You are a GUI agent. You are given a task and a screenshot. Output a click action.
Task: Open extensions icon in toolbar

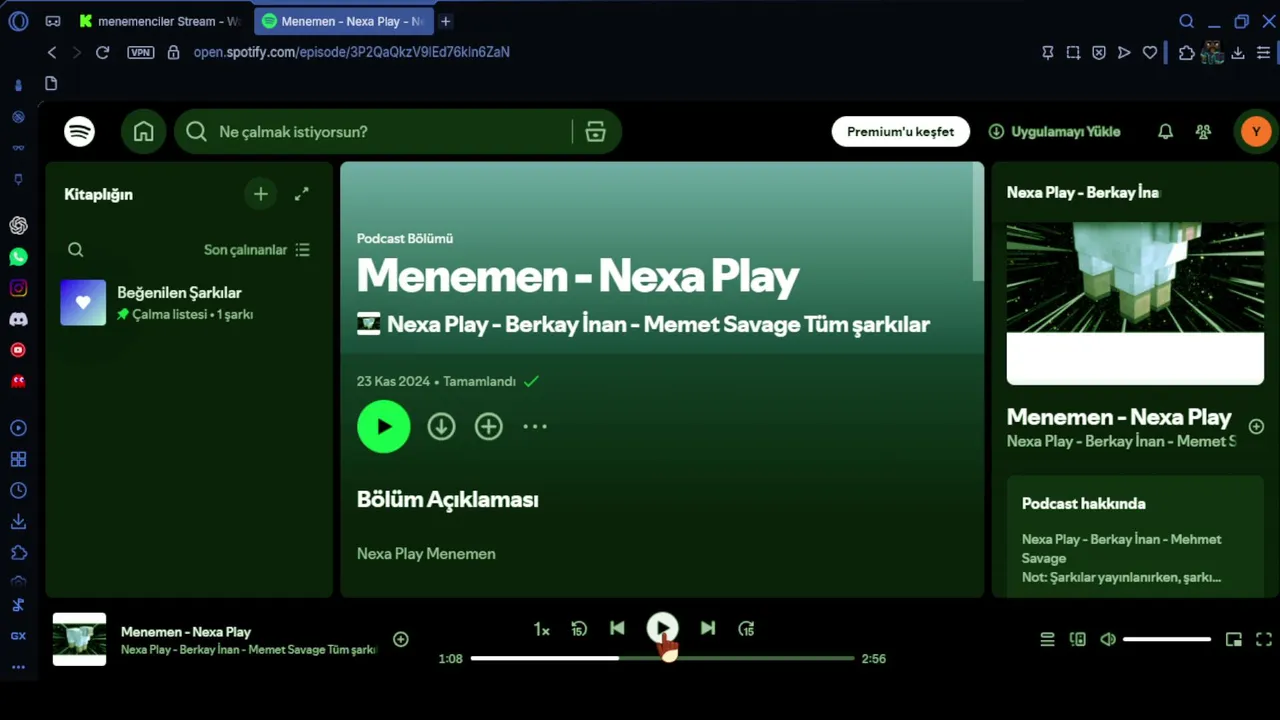click(x=1186, y=52)
